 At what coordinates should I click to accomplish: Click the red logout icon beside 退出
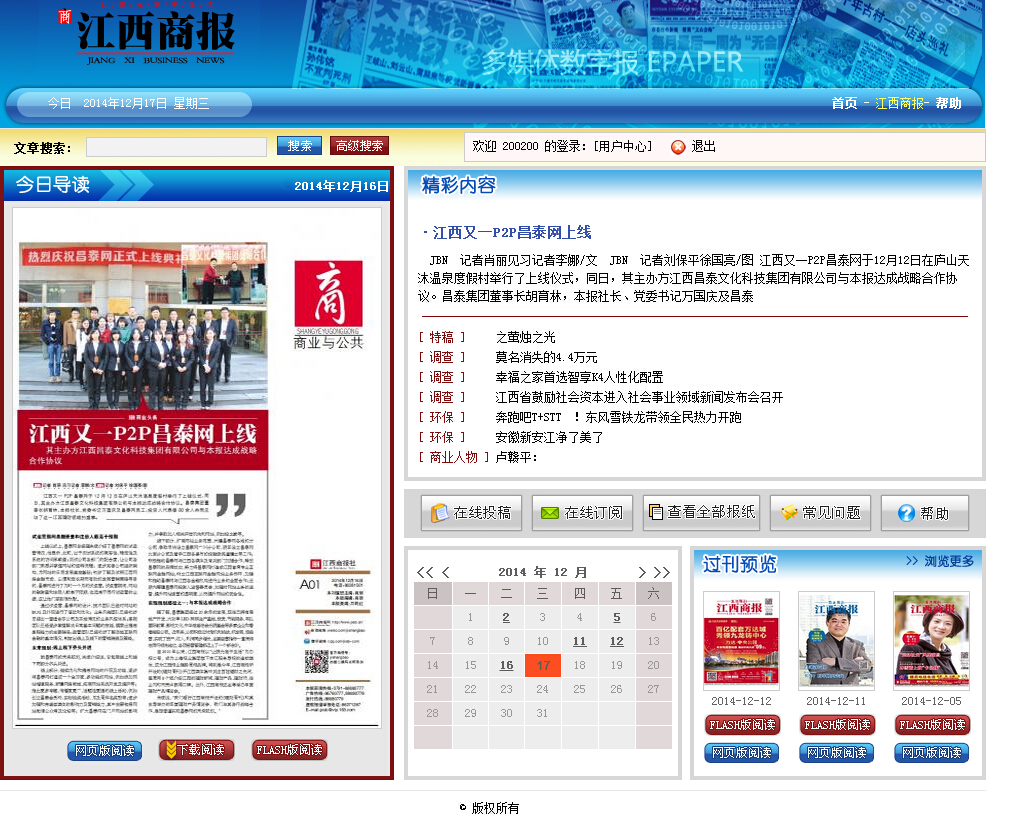[x=678, y=147]
